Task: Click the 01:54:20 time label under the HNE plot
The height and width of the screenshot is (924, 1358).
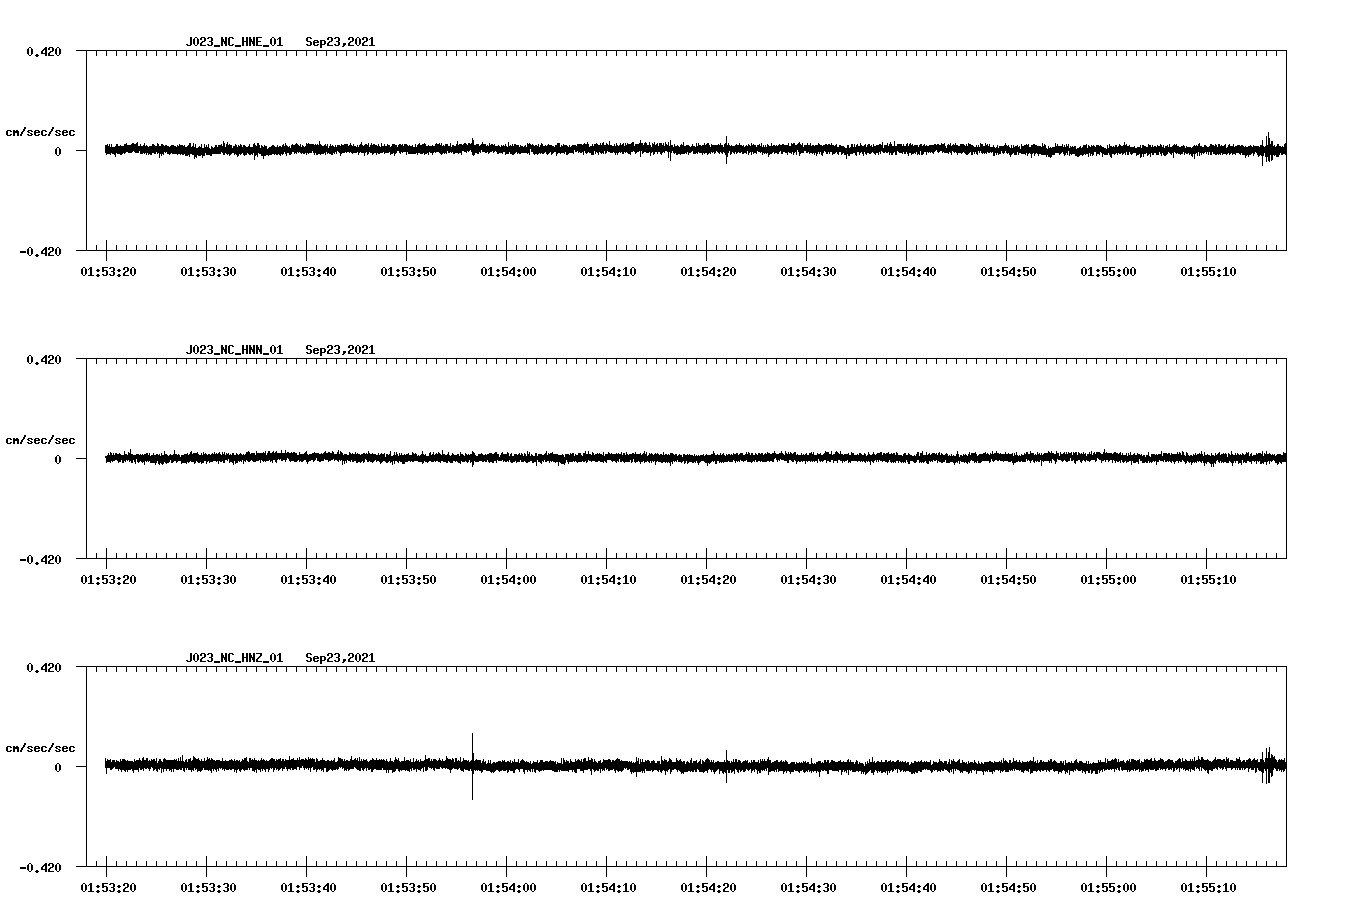Action: (708, 272)
